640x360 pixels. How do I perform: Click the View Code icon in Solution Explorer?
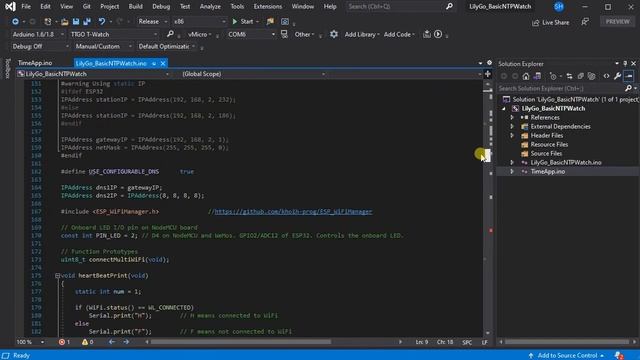click(x=607, y=76)
